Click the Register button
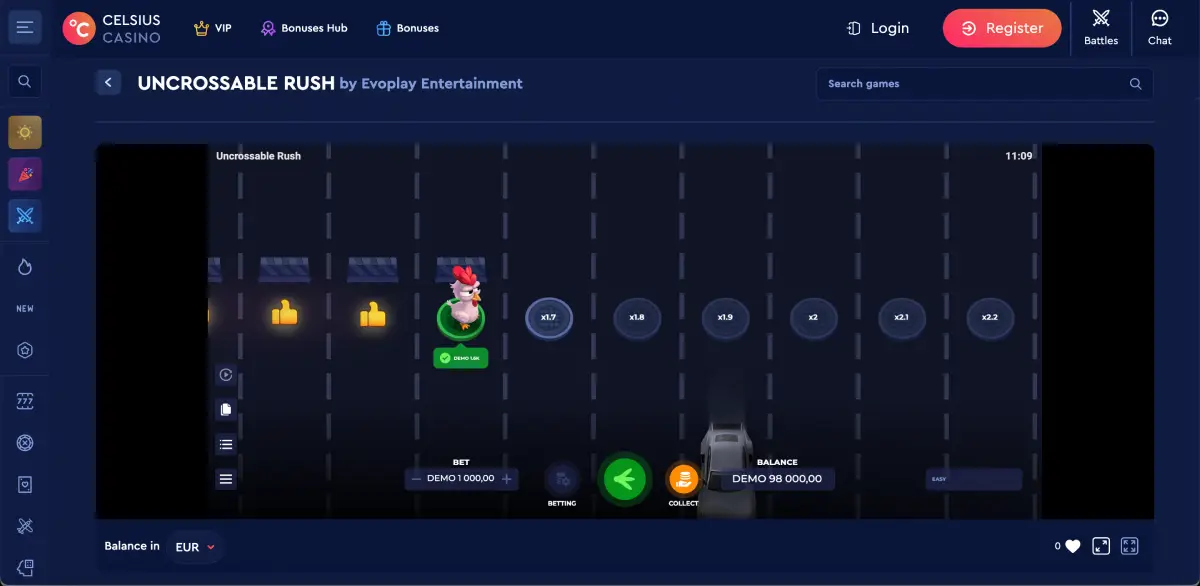The image size is (1200, 586). [x=1002, y=28]
